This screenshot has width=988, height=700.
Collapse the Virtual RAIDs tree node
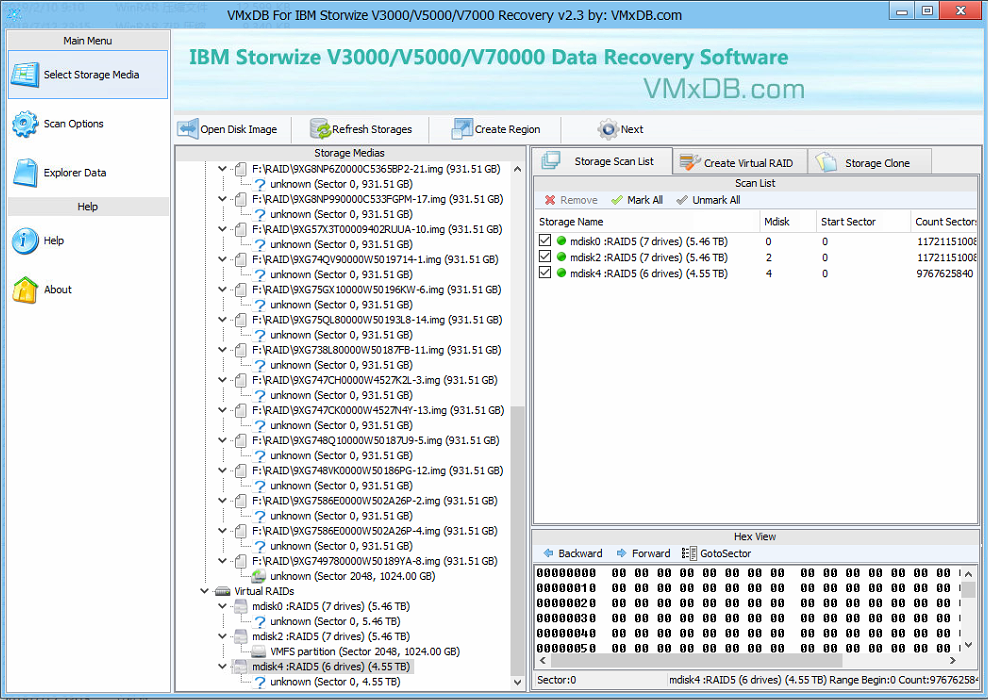point(204,591)
